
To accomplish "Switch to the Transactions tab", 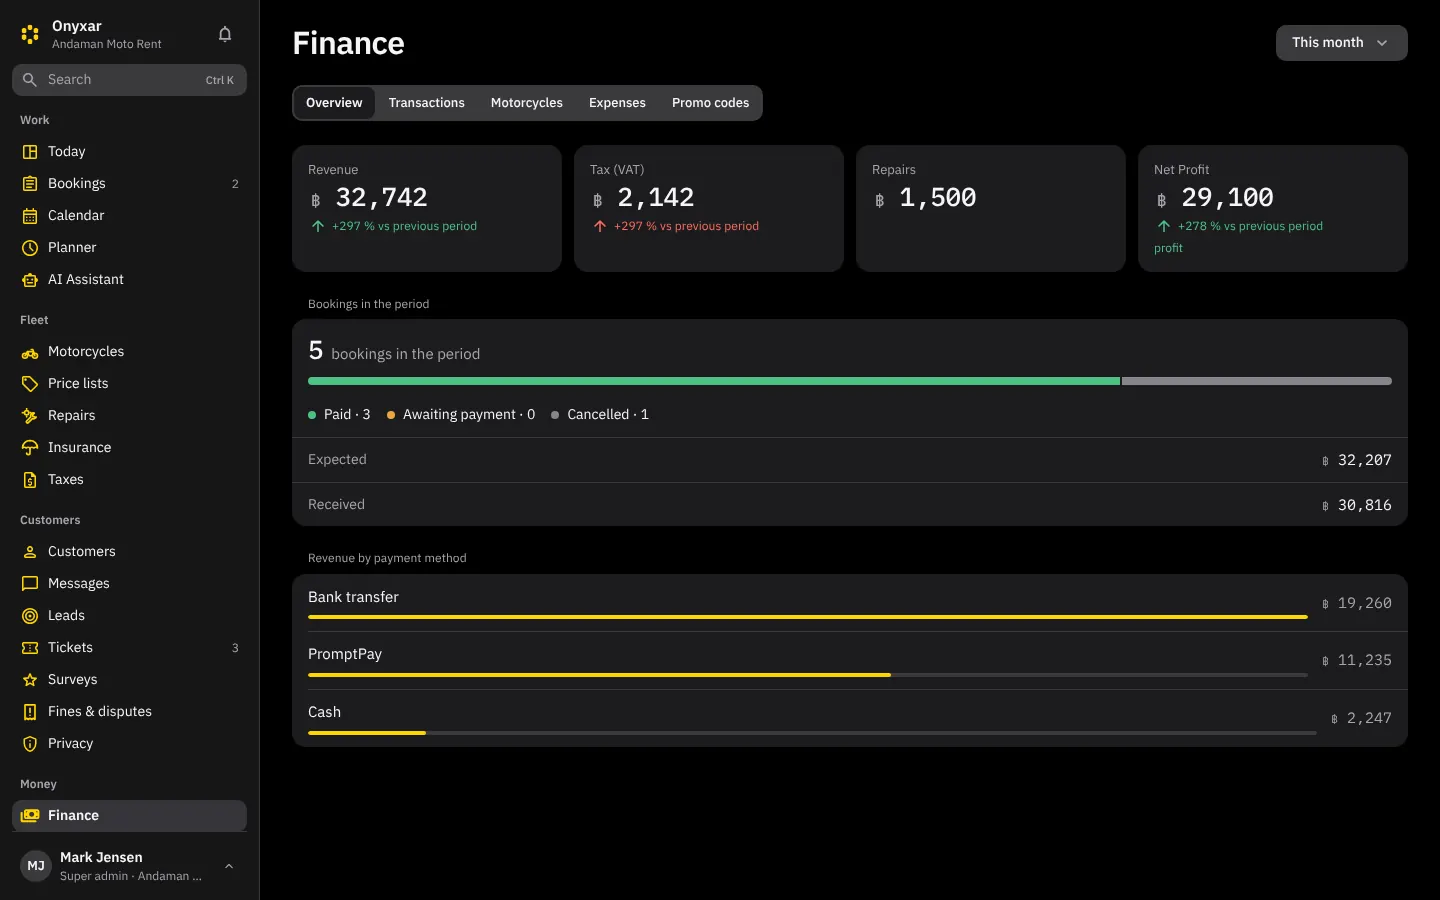I will [427, 103].
